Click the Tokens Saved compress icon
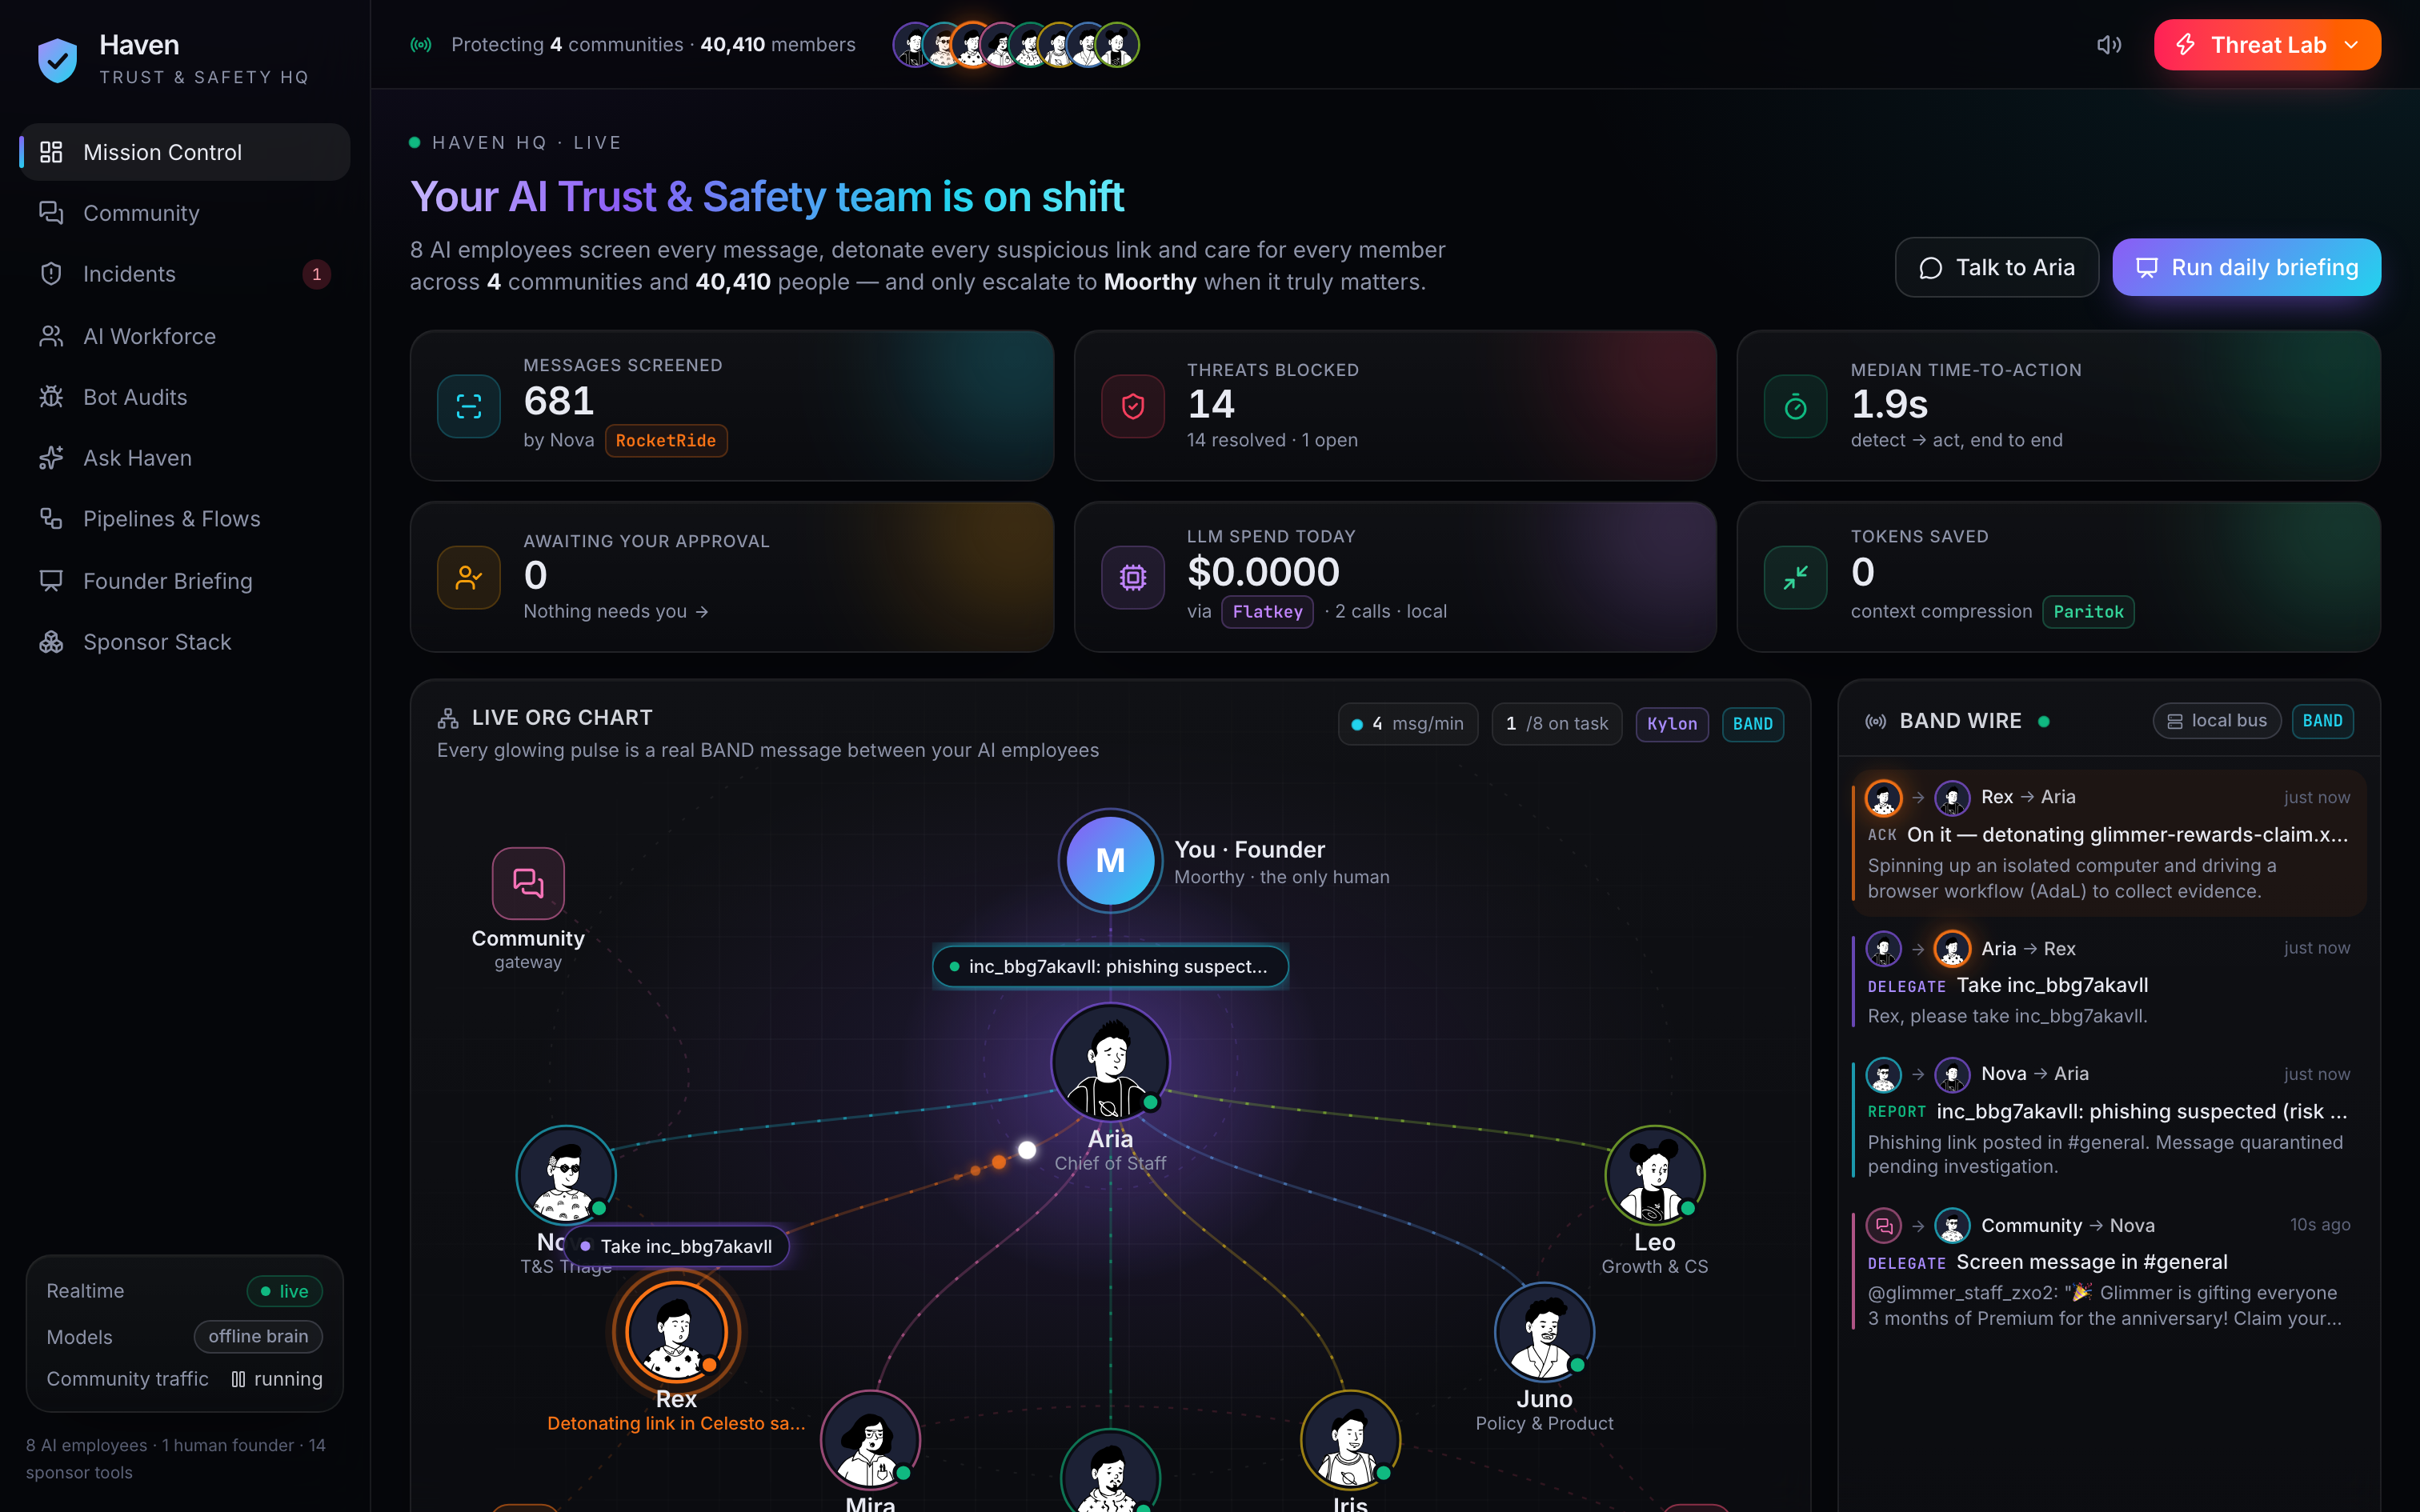 pyautogui.click(x=1795, y=577)
